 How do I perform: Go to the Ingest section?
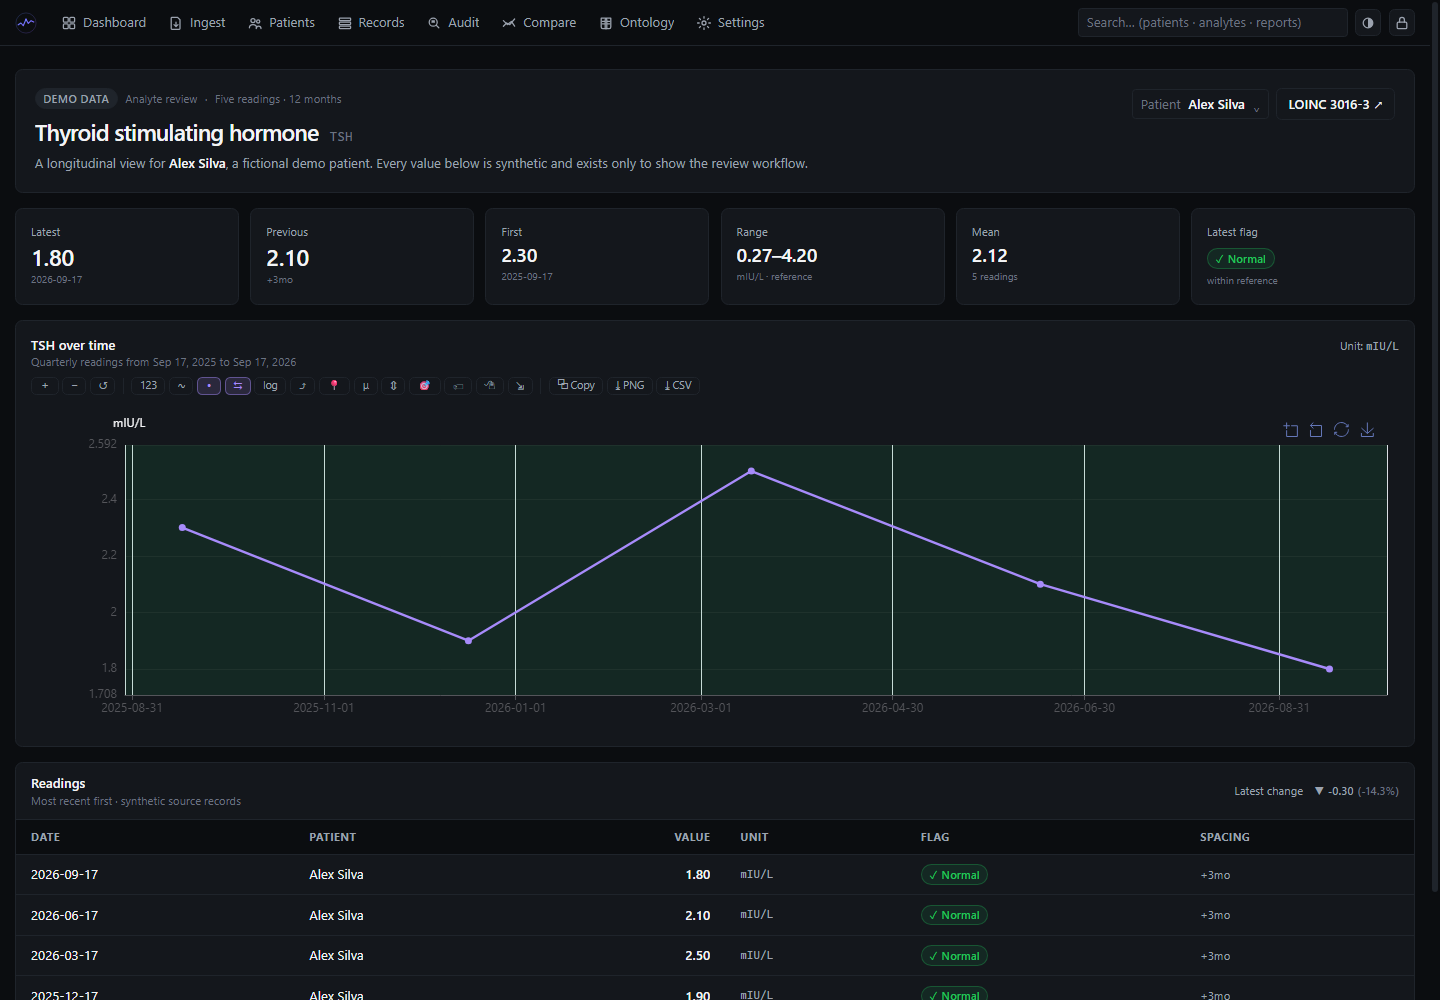pyautogui.click(x=198, y=23)
